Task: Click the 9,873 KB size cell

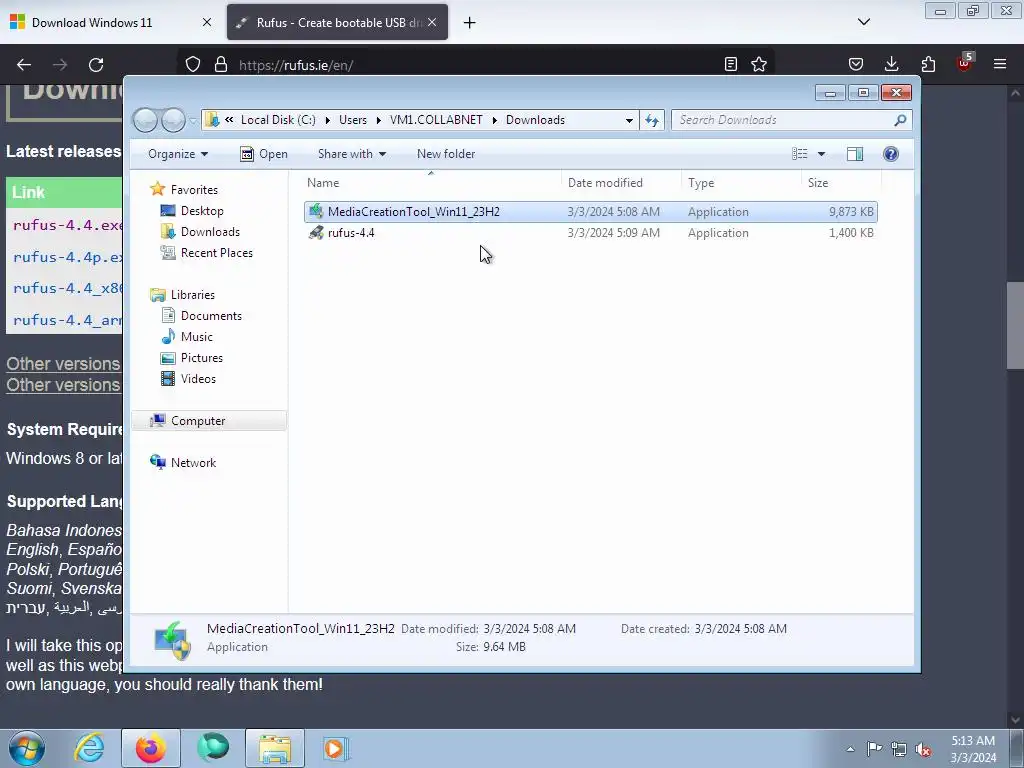Action: click(x=851, y=212)
